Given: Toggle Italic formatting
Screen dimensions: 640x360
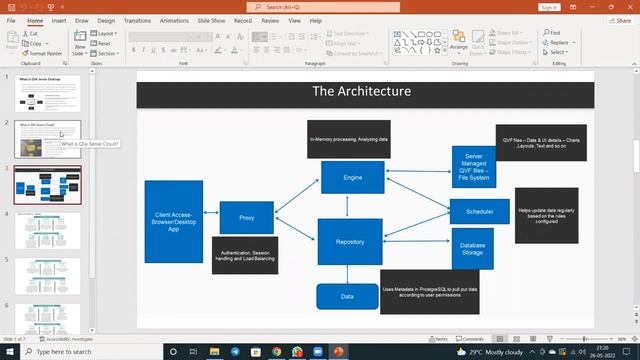Looking at the screenshot, I should click(x=143, y=50).
